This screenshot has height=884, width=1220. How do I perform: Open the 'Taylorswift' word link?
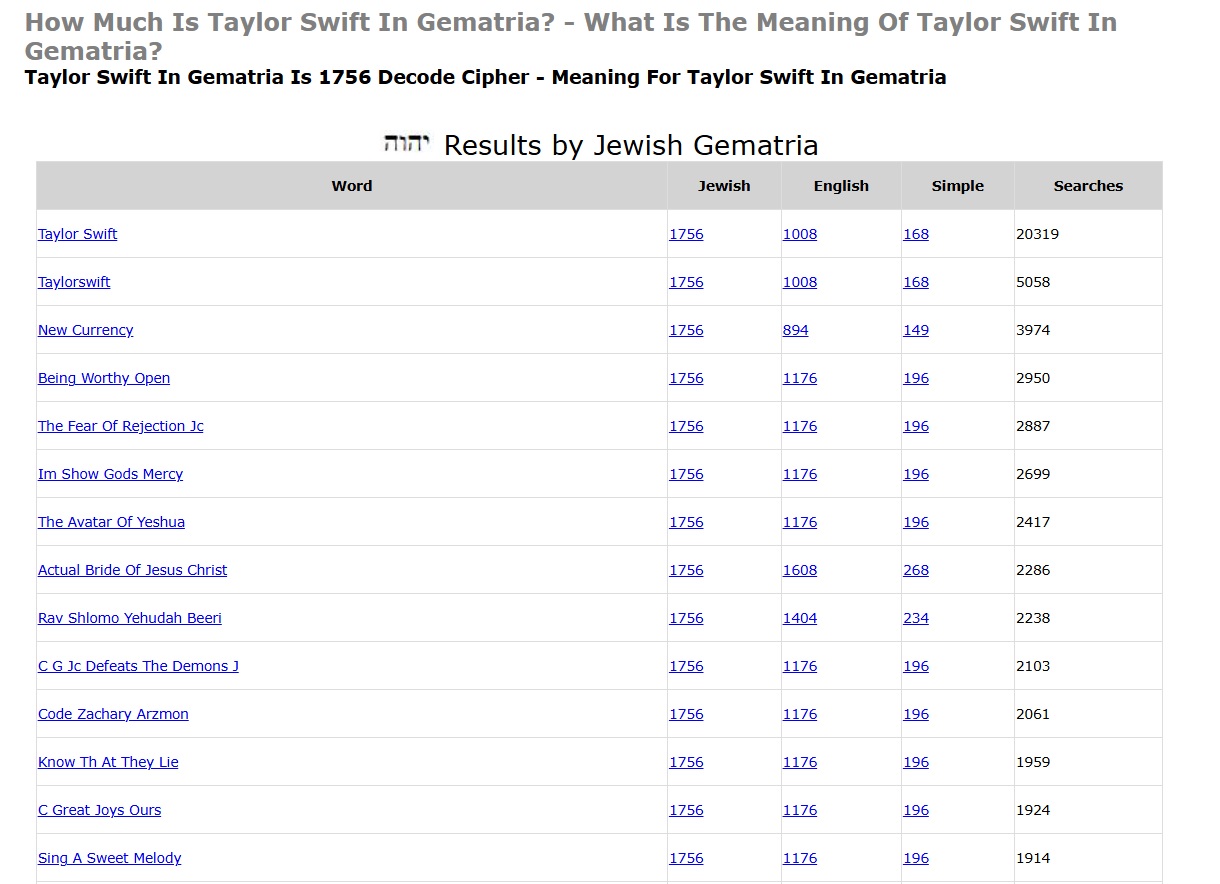point(74,282)
